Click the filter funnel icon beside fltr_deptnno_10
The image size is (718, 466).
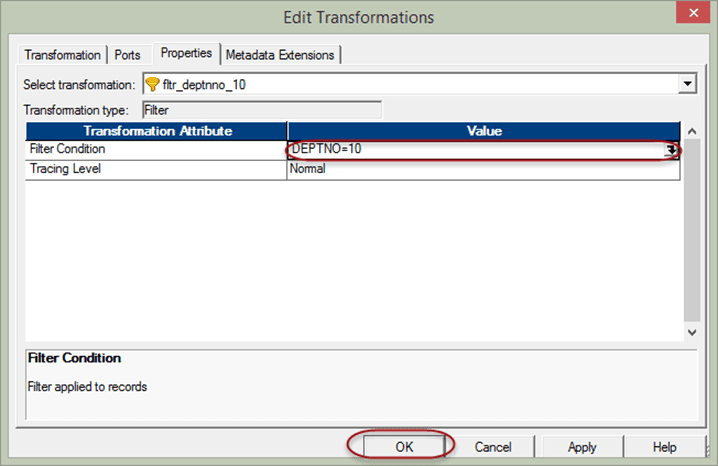(152, 85)
